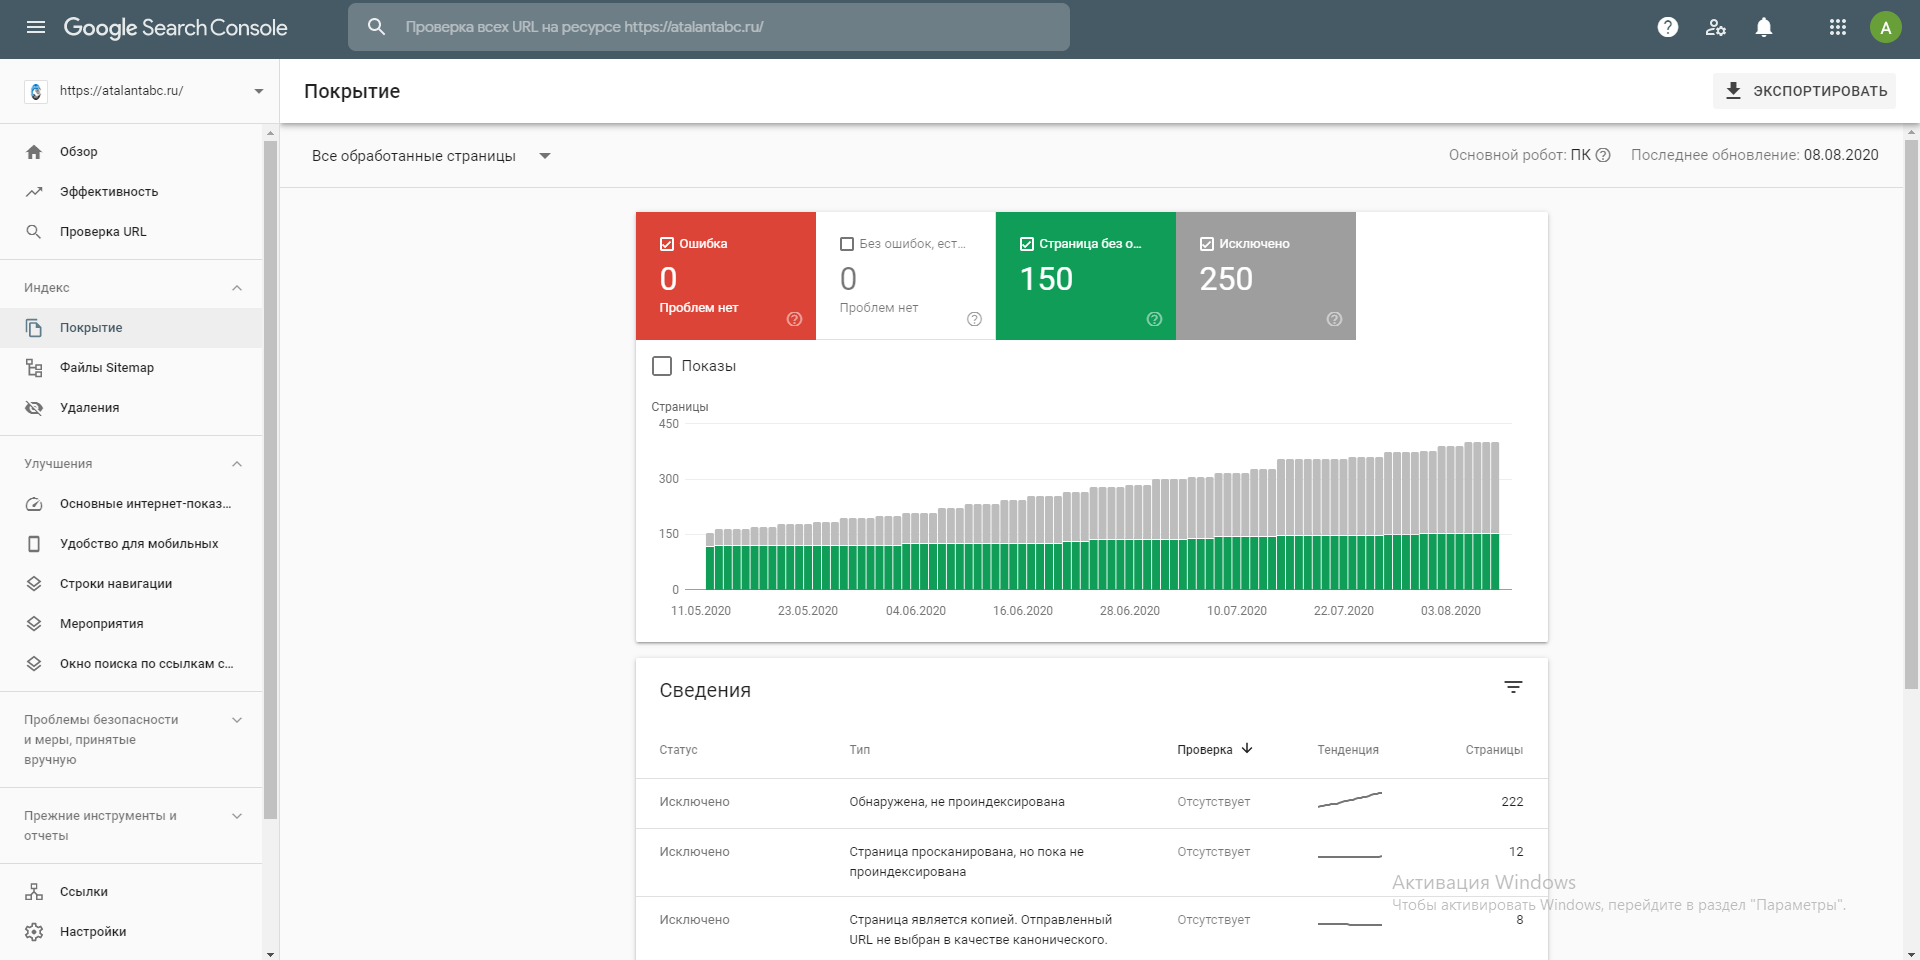Click help icon next to Основной робот
Image resolution: width=1920 pixels, height=960 pixels.
tap(1603, 155)
